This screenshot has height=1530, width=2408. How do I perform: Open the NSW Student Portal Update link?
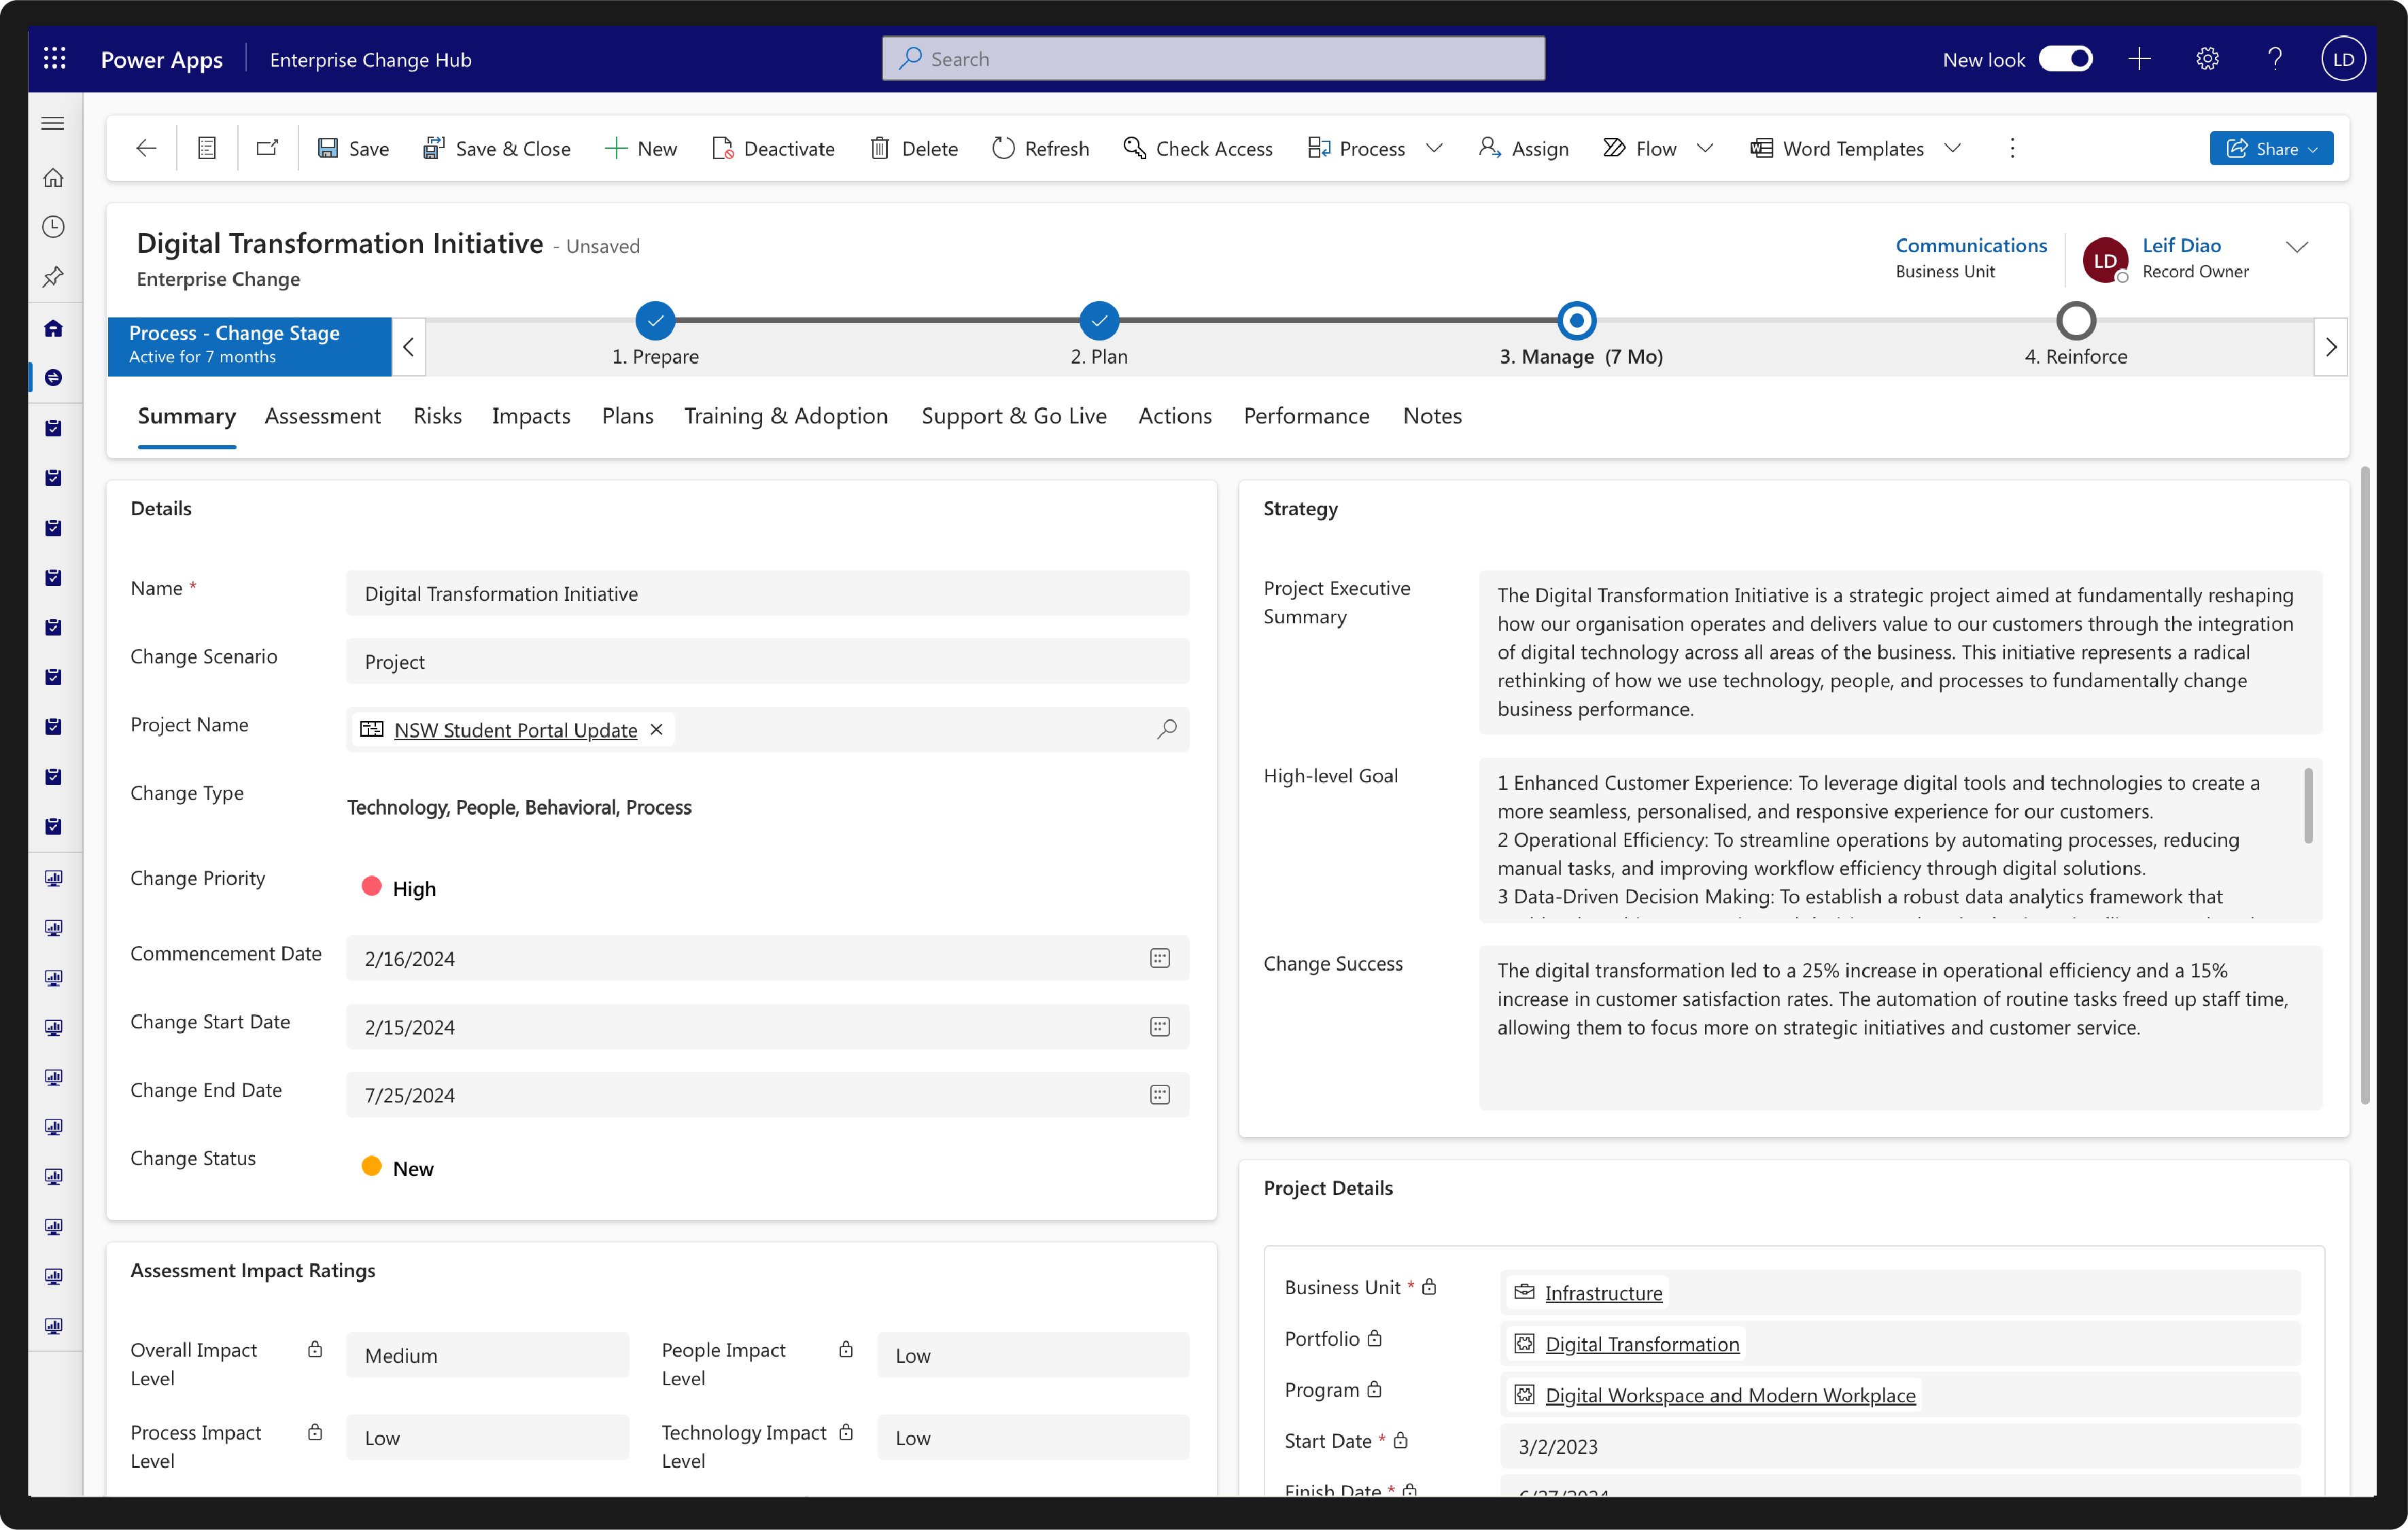tap(515, 730)
